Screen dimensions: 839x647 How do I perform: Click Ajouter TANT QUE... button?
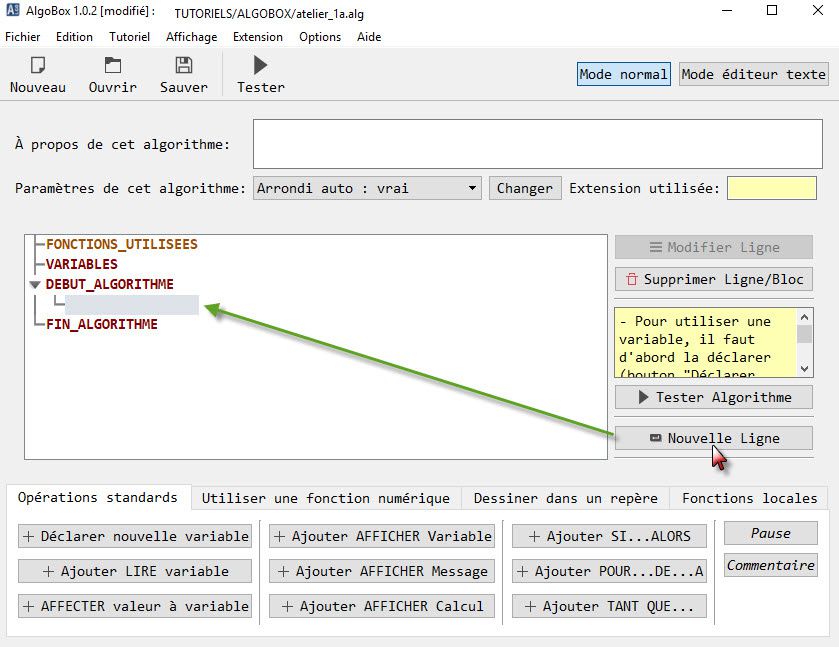coord(609,606)
